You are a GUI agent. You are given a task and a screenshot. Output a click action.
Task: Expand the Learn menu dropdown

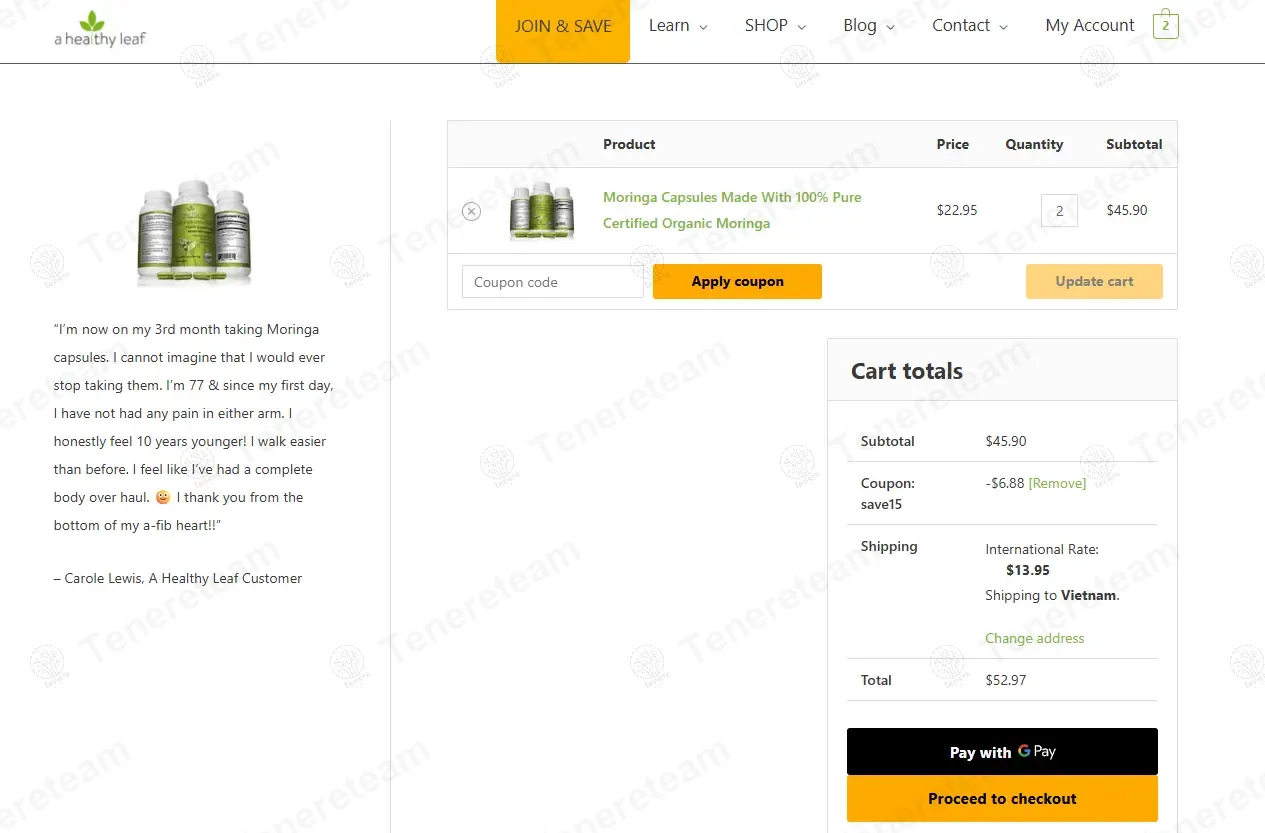click(x=677, y=26)
